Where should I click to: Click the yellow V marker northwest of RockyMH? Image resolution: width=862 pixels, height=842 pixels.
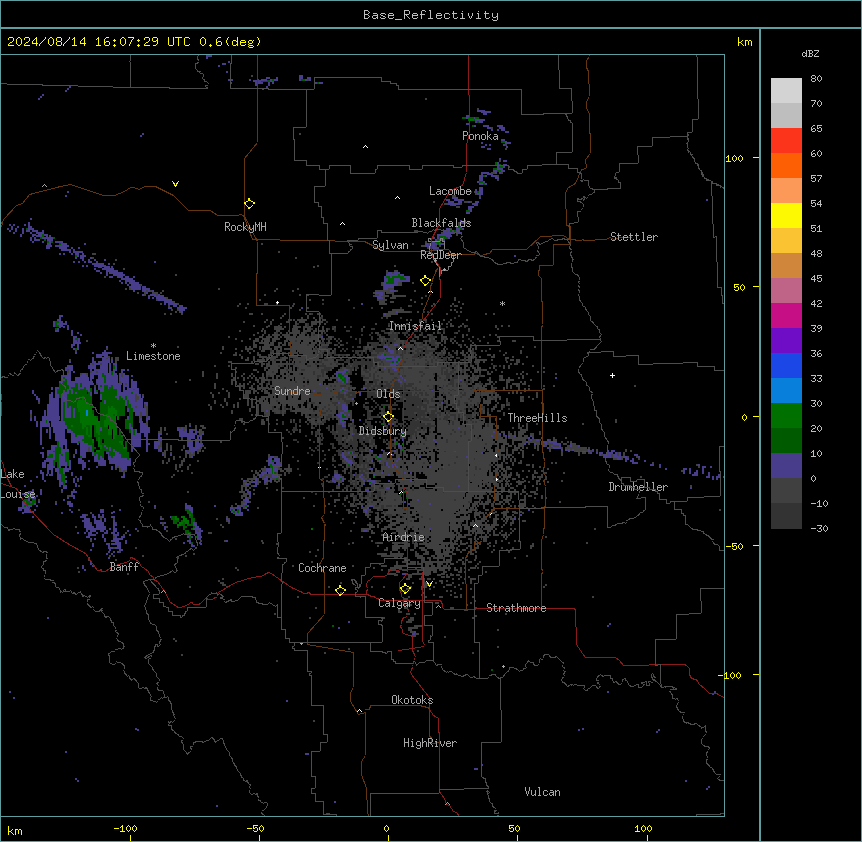(175, 184)
